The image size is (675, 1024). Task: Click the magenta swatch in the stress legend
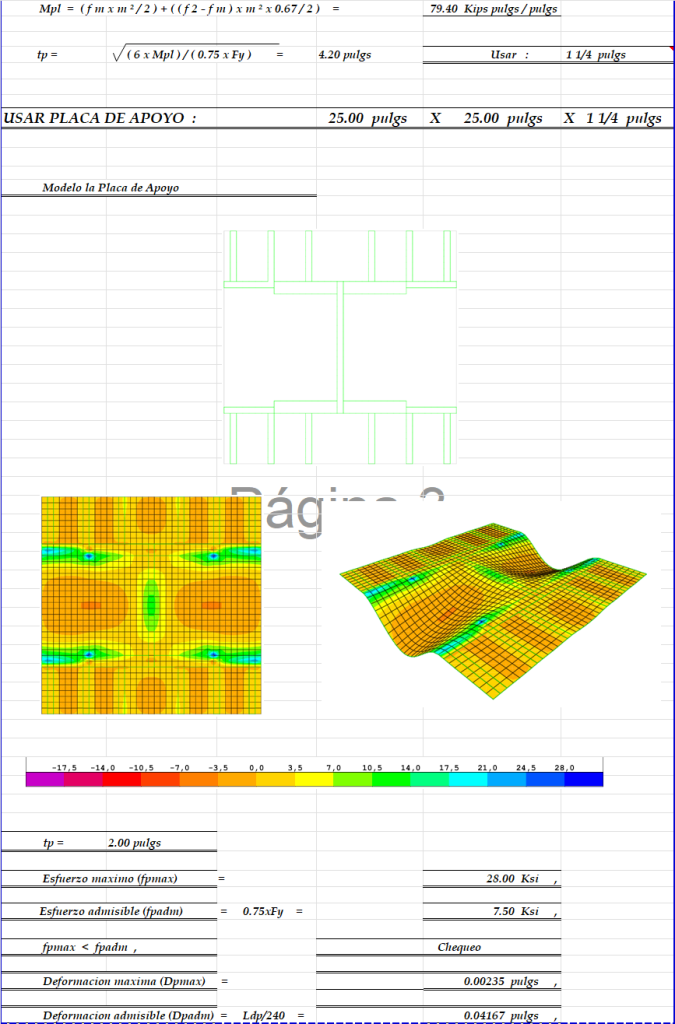[45, 779]
